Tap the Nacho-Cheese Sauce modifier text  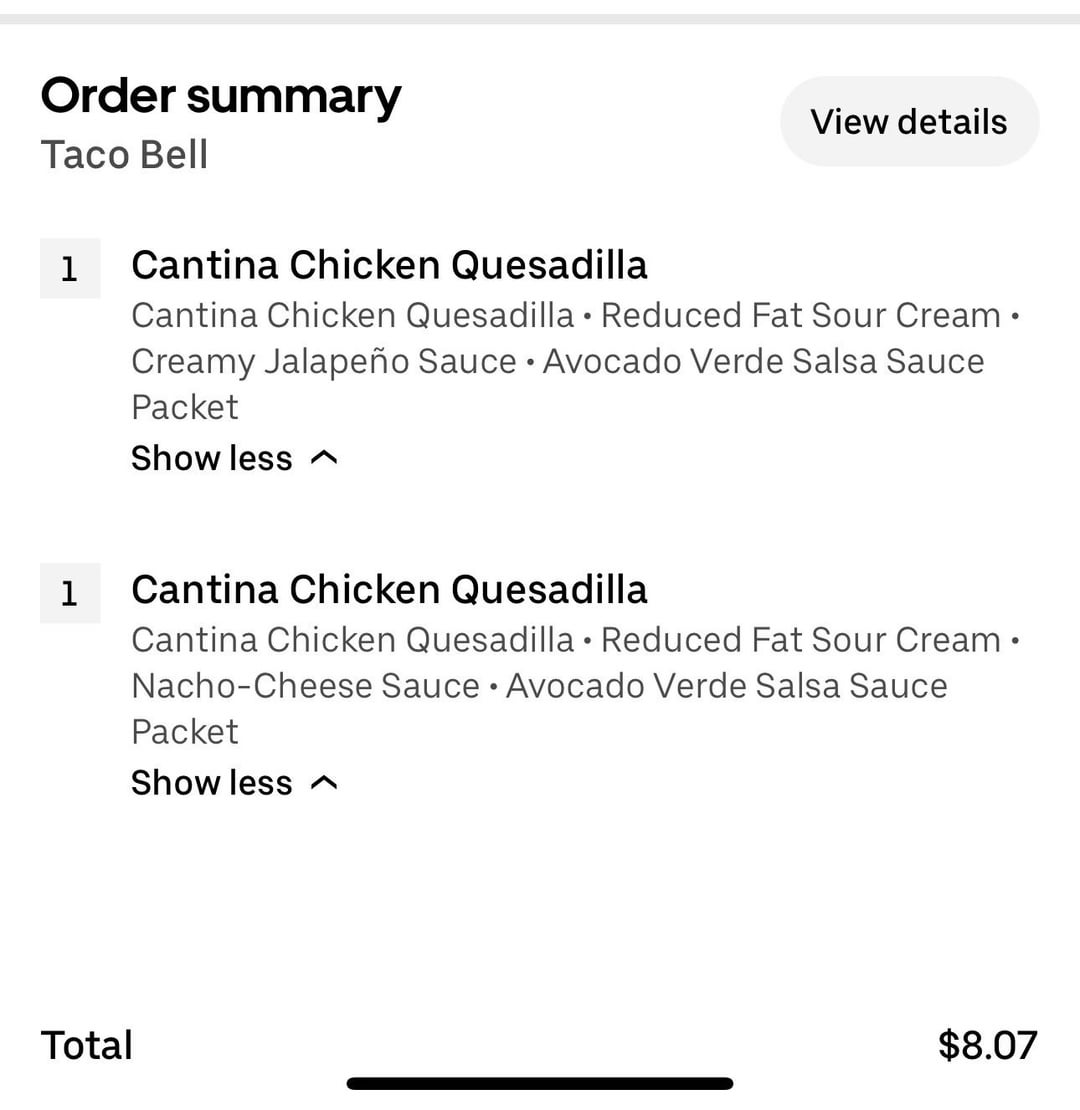coord(305,686)
